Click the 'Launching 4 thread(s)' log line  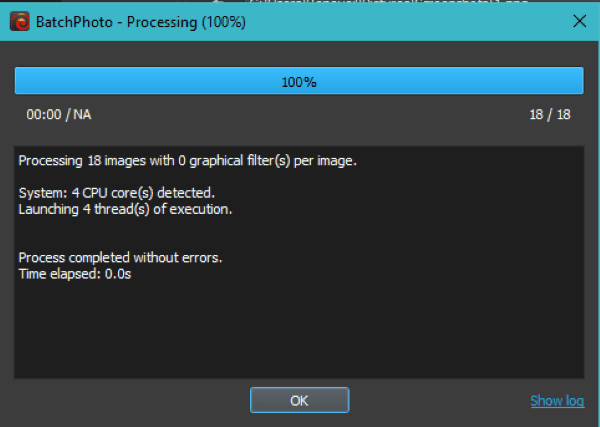click(125, 208)
